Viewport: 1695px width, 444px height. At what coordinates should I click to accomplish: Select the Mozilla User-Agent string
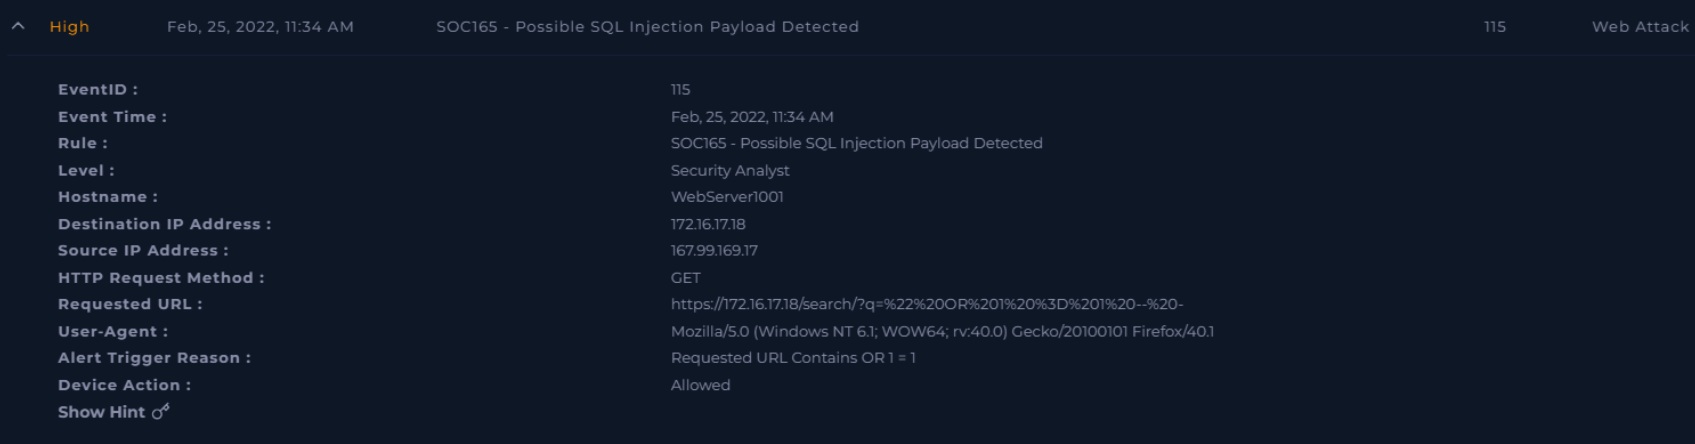pyautogui.click(x=942, y=331)
